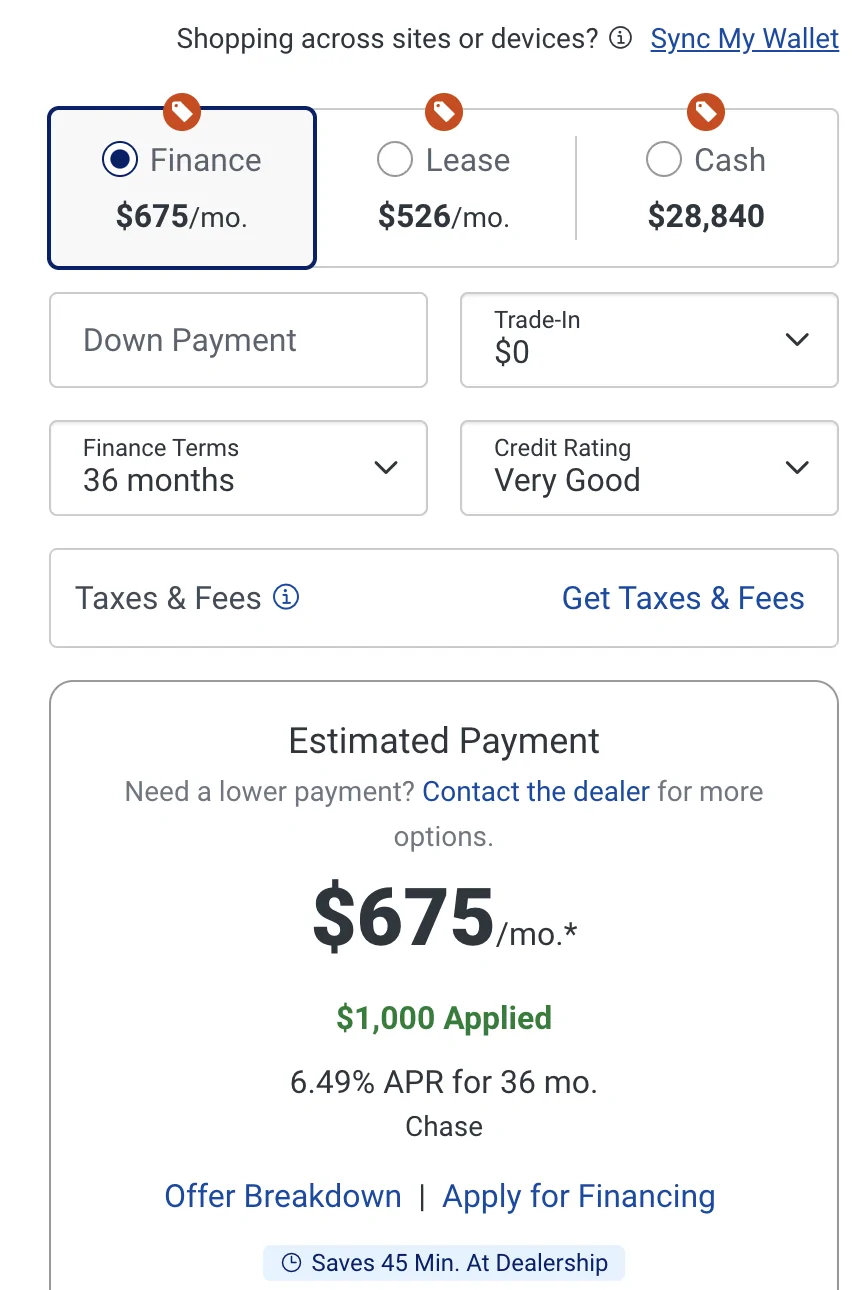Click the offer tag icon above Lease
The image size is (852, 1290).
pyautogui.click(x=444, y=111)
